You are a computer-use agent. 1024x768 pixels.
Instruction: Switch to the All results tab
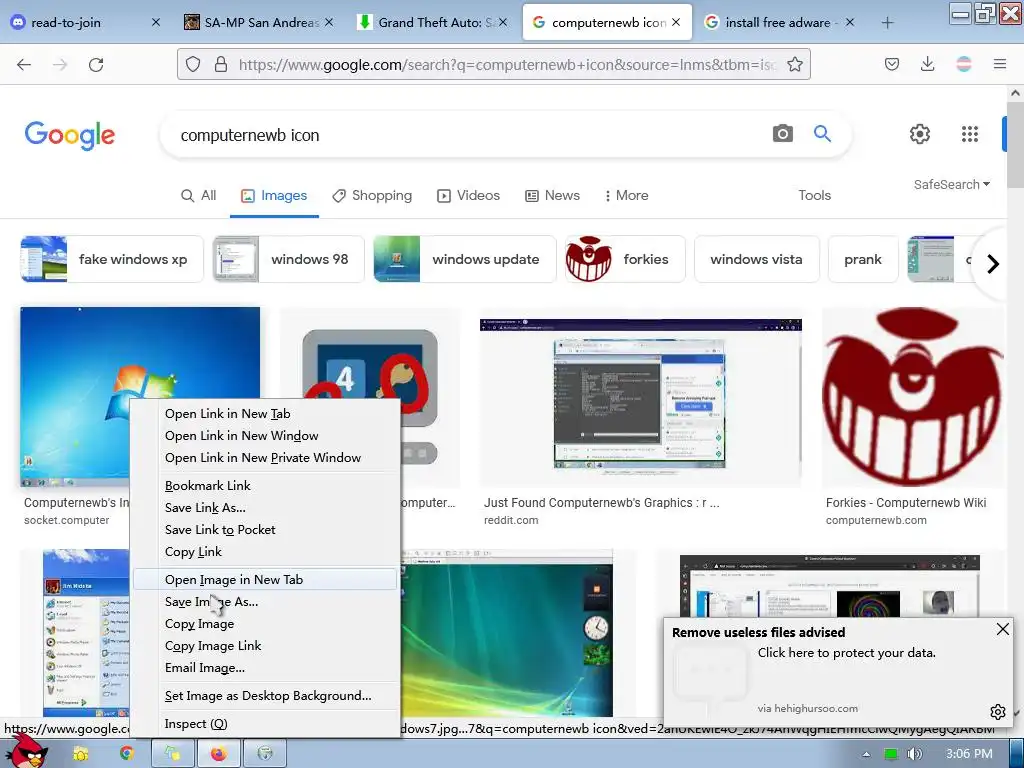[x=199, y=195]
